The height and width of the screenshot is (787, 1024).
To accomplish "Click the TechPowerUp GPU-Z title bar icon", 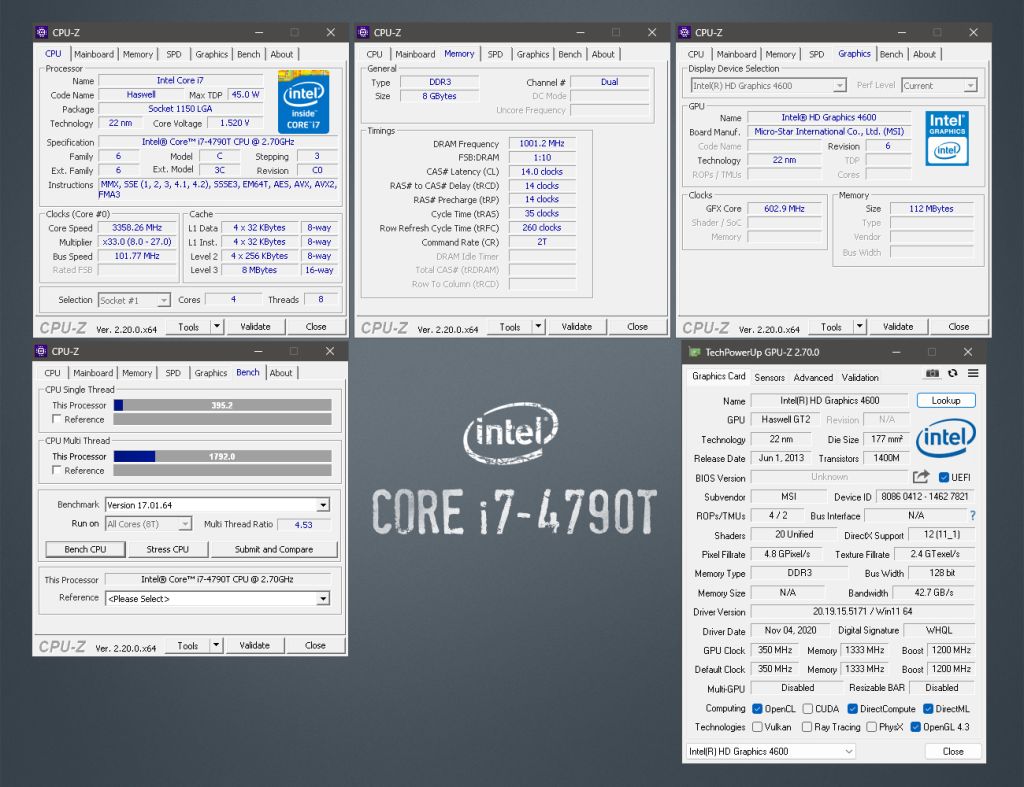I will (694, 352).
